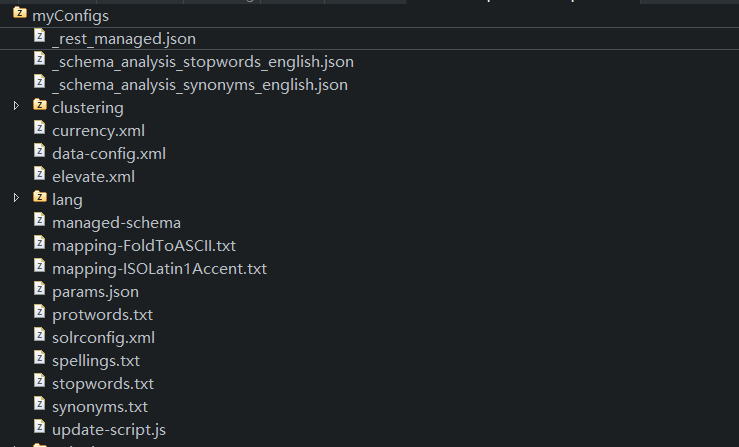
Task: Select synonyms.txt file name
Action: point(100,407)
